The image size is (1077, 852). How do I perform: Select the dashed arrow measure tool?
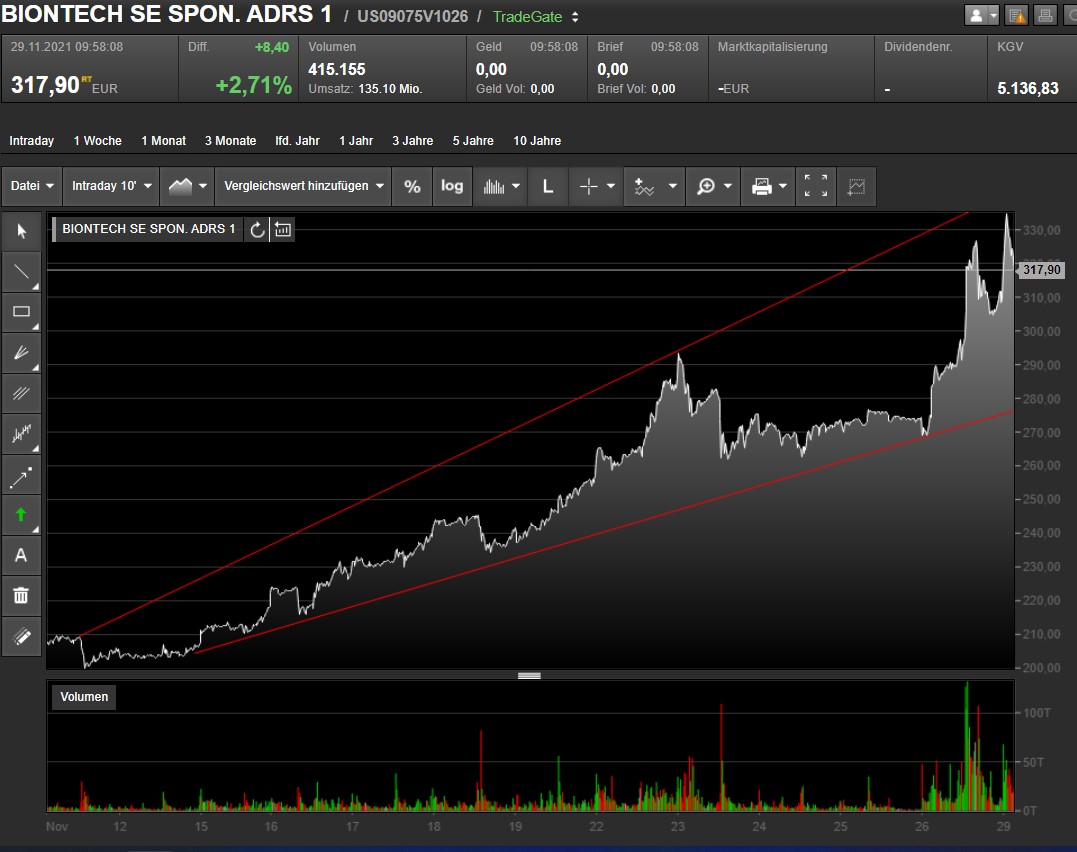pos(21,477)
